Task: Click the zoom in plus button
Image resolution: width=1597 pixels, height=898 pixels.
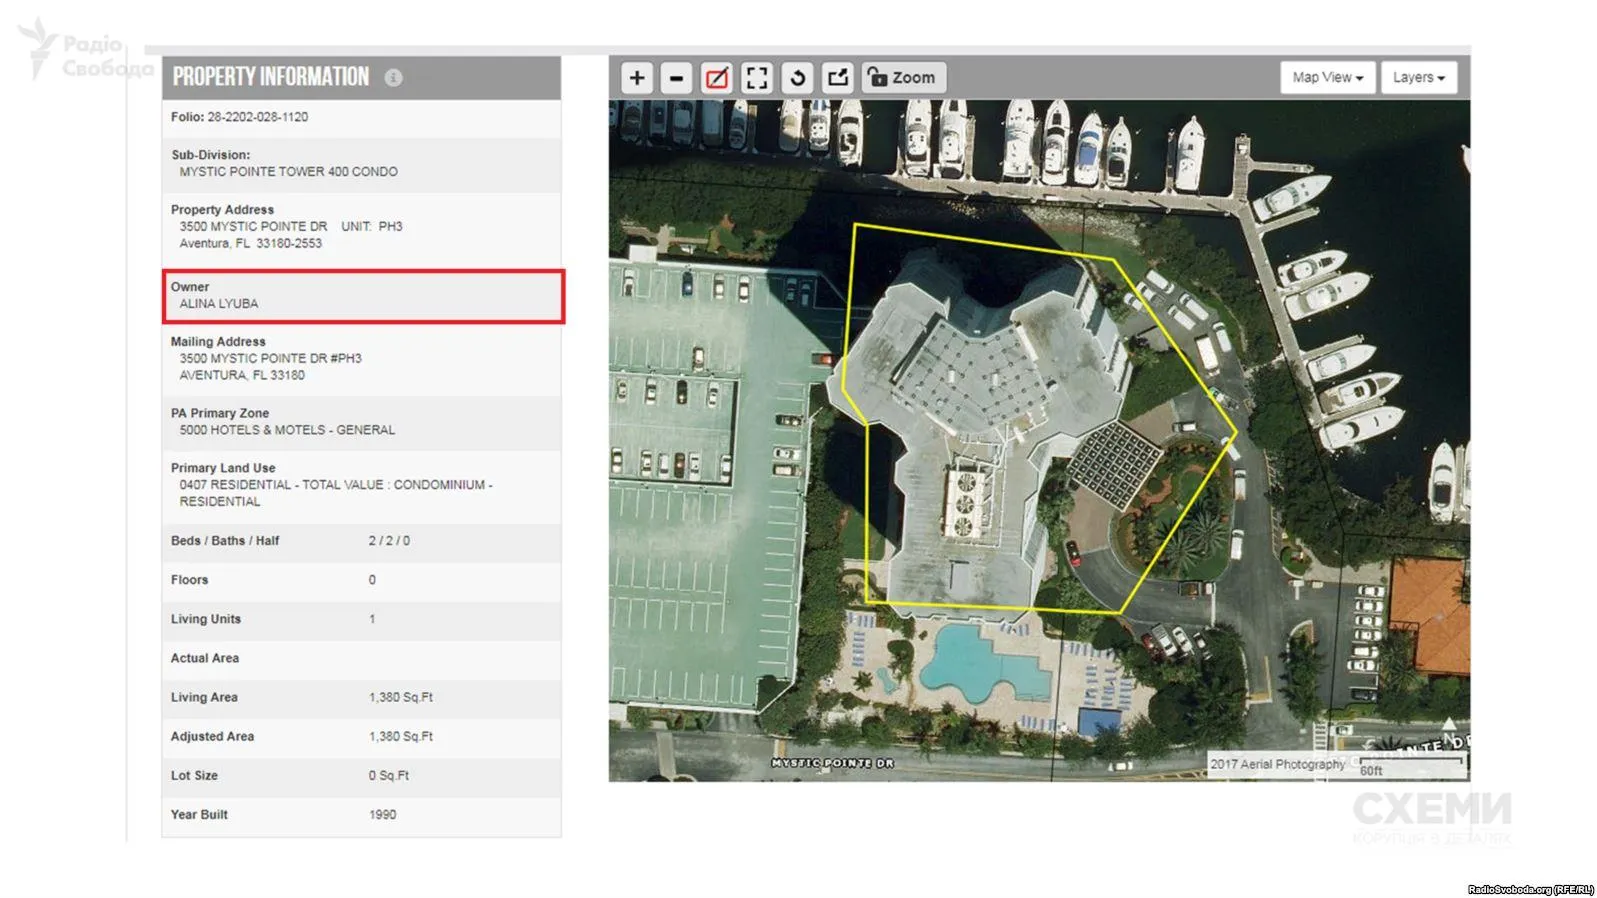Action: (x=636, y=78)
